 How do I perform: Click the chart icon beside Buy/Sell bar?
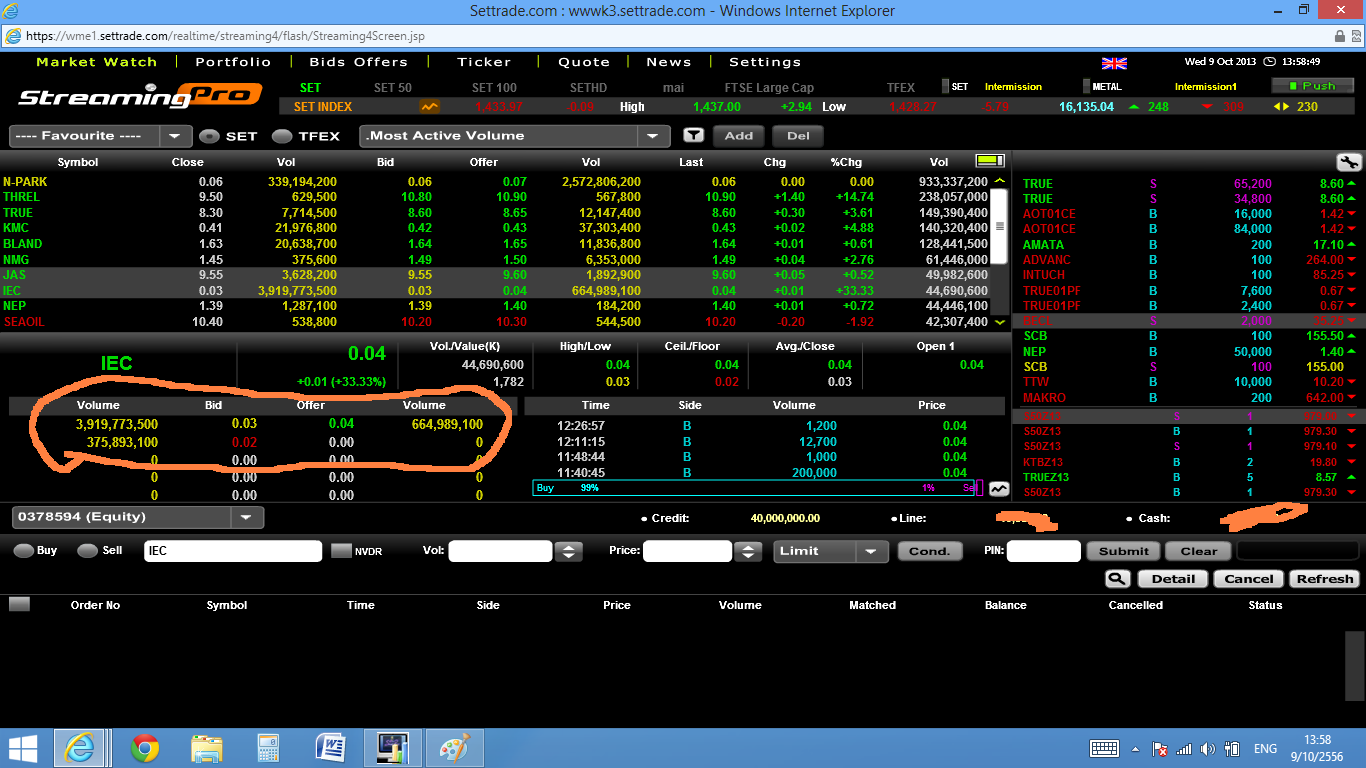coord(999,489)
